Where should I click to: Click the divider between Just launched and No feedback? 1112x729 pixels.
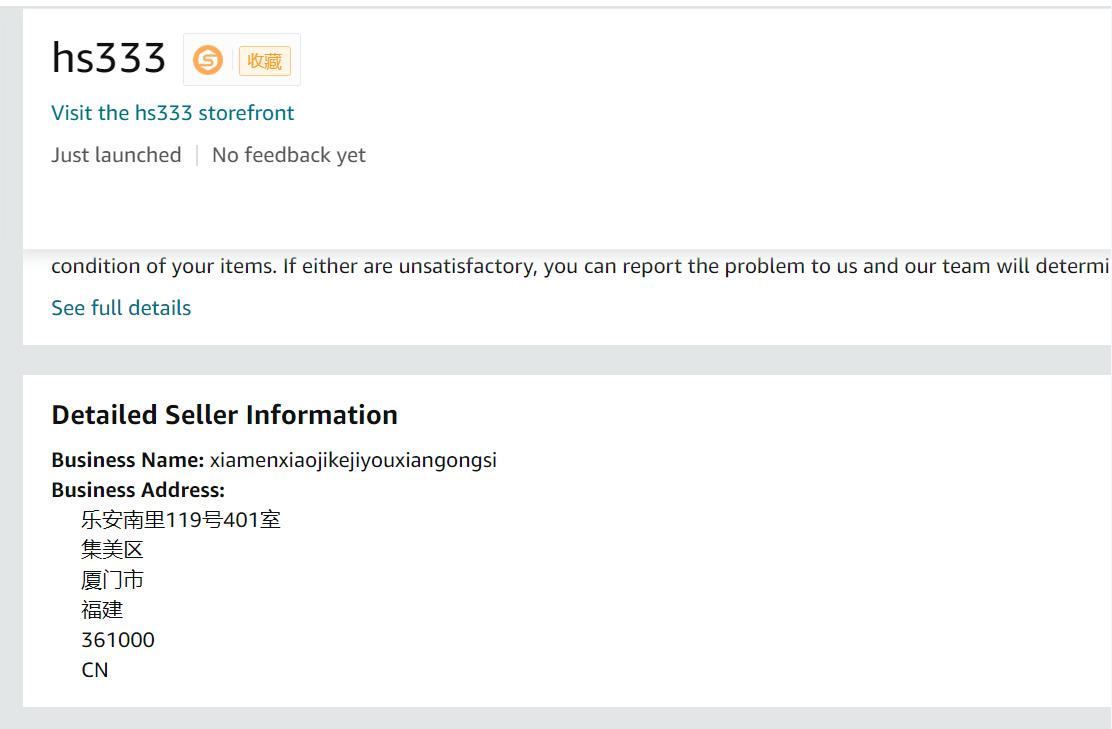point(197,155)
